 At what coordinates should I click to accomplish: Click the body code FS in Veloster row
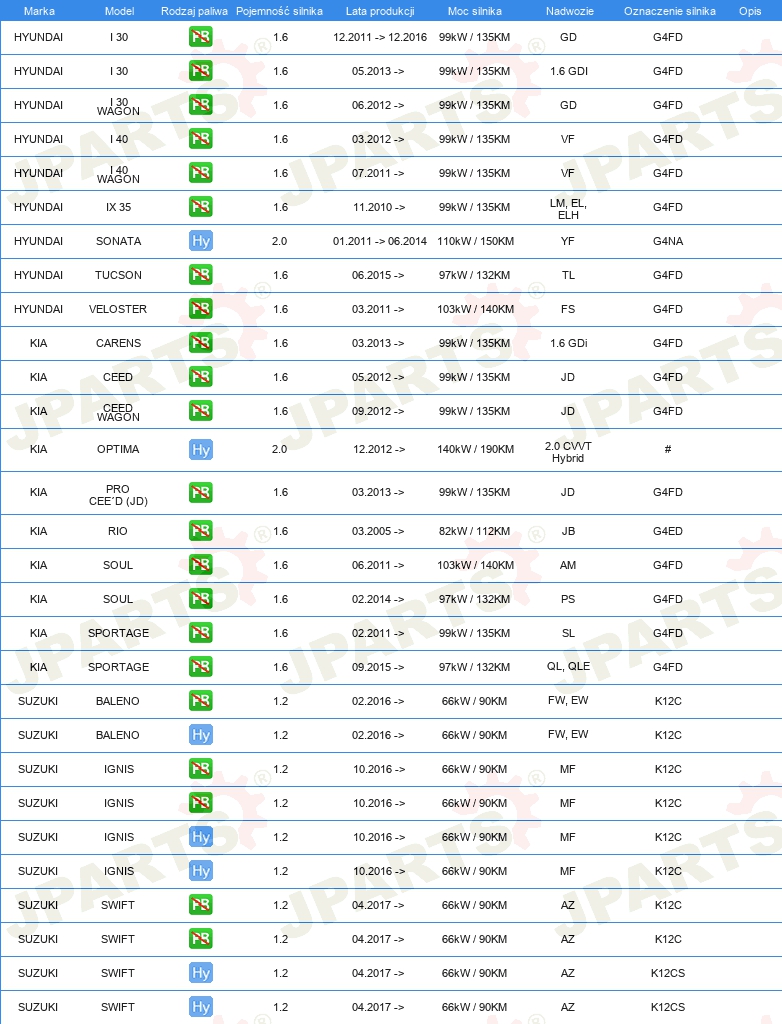point(568,309)
